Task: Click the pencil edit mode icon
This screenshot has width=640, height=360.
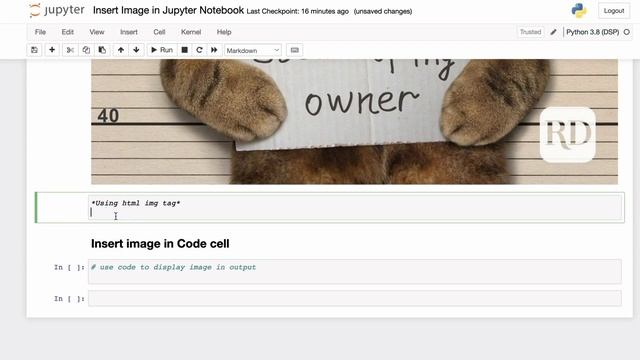Action: coord(553,32)
